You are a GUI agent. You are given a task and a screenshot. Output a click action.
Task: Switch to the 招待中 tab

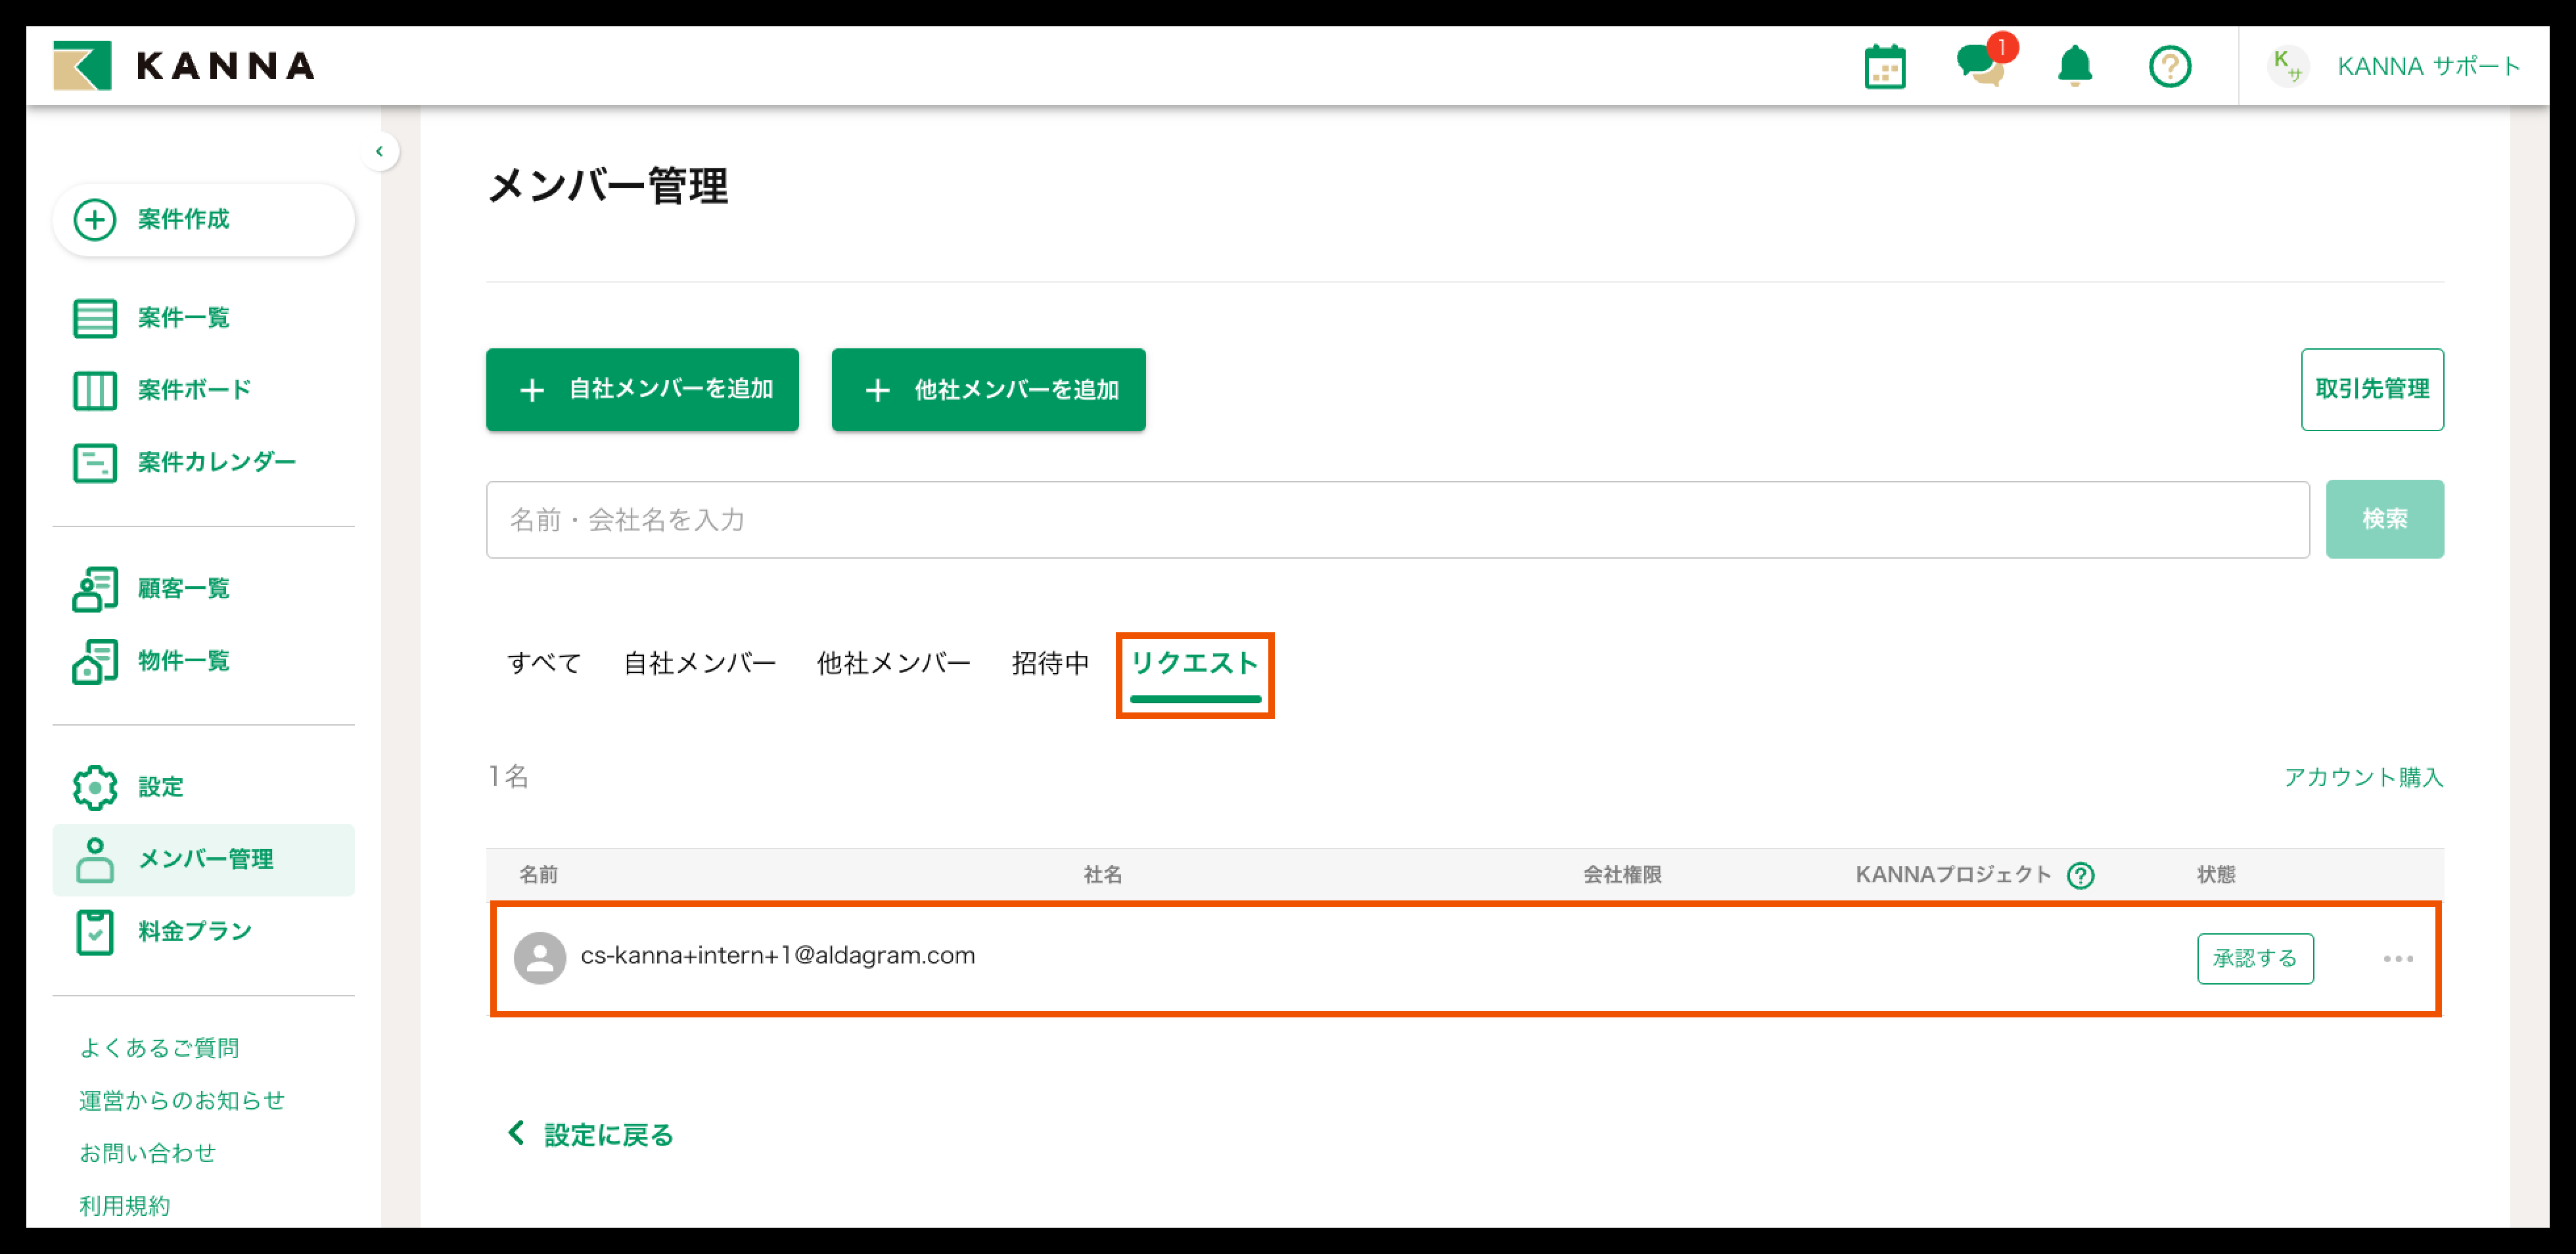pyautogui.click(x=1050, y=663)
